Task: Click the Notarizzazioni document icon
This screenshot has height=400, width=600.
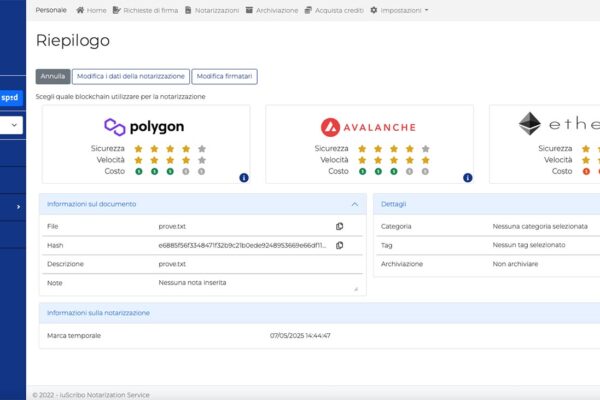Action: click(x=188, y=10)
